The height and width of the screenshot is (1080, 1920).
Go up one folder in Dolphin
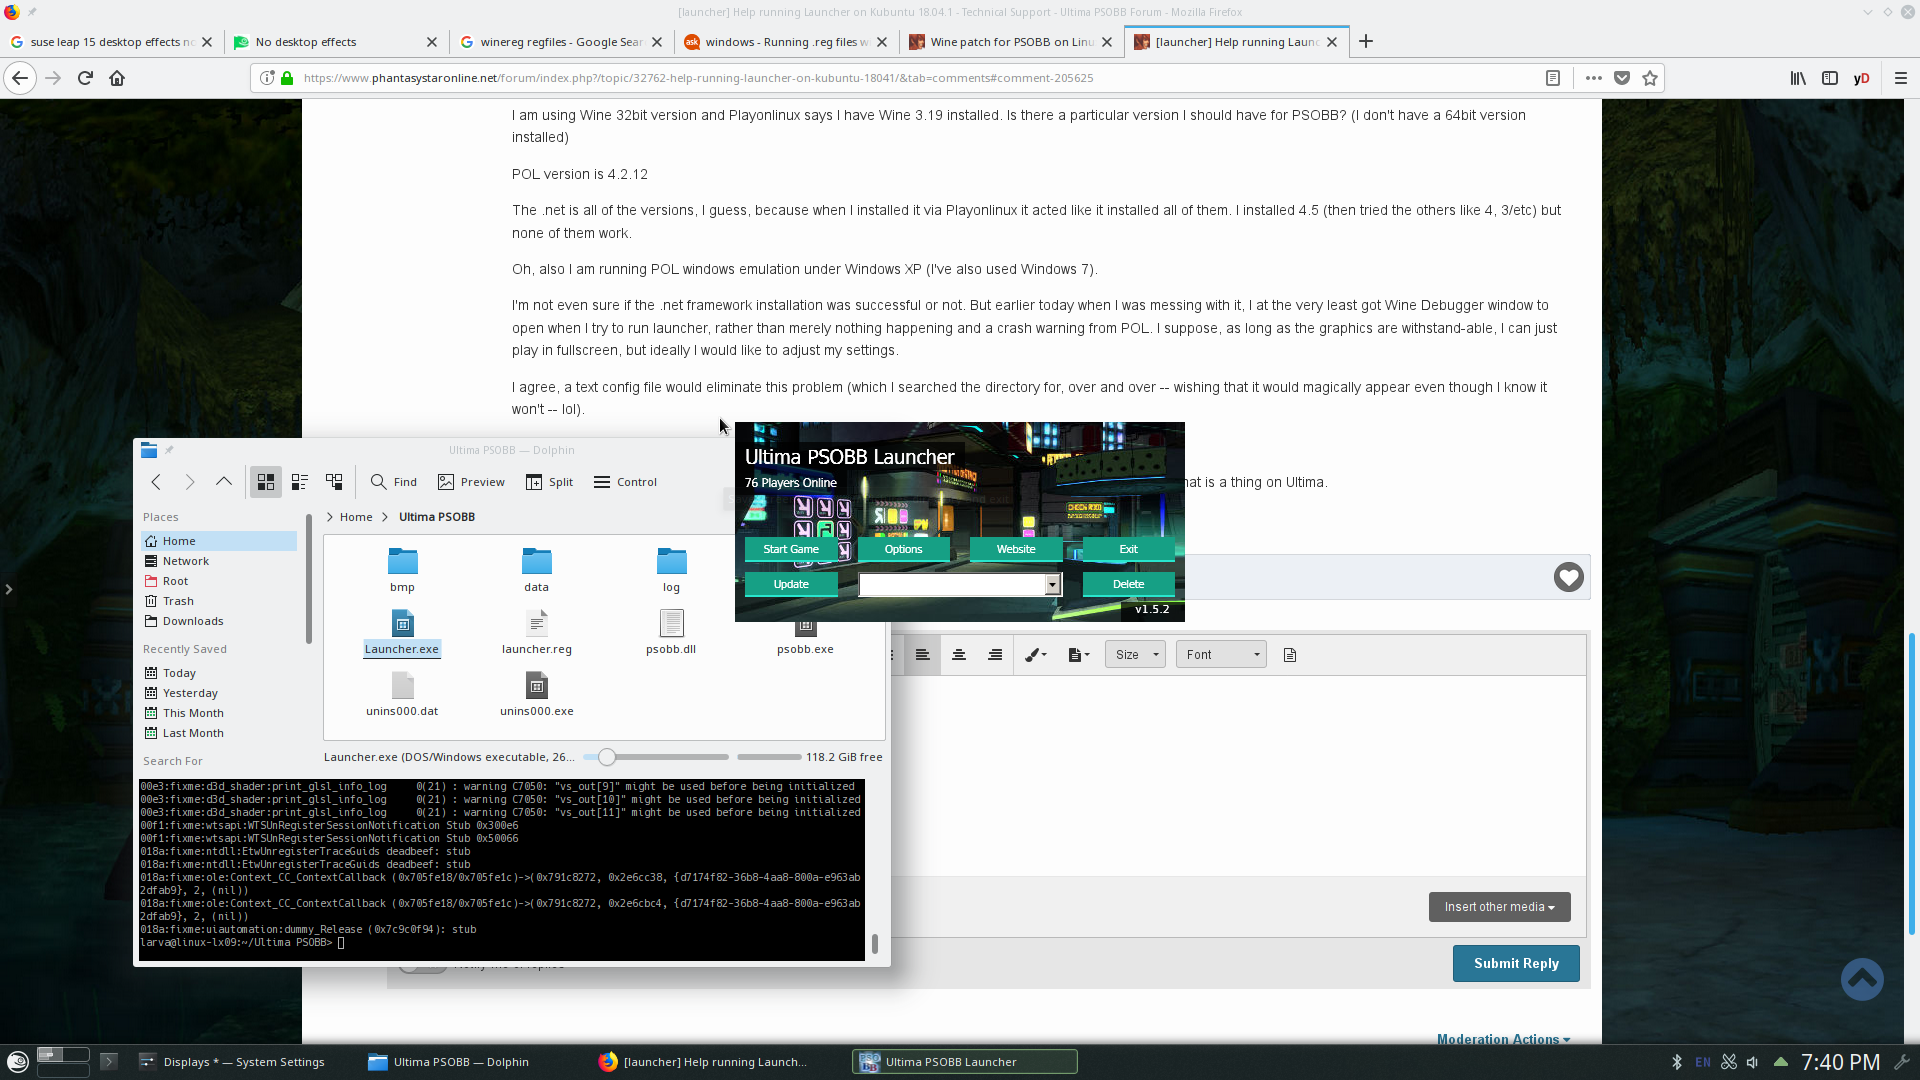click(x=224, y=482)
